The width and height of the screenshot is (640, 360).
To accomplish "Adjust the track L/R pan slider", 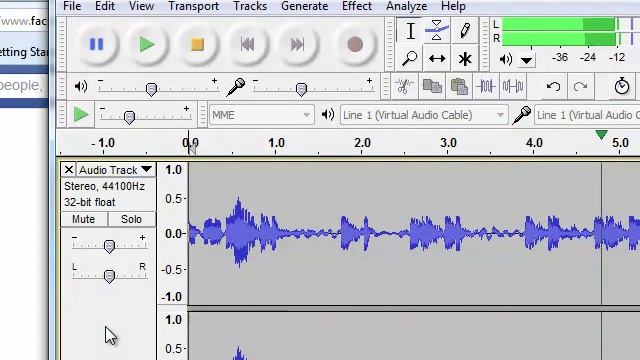I will pos(109,276).
